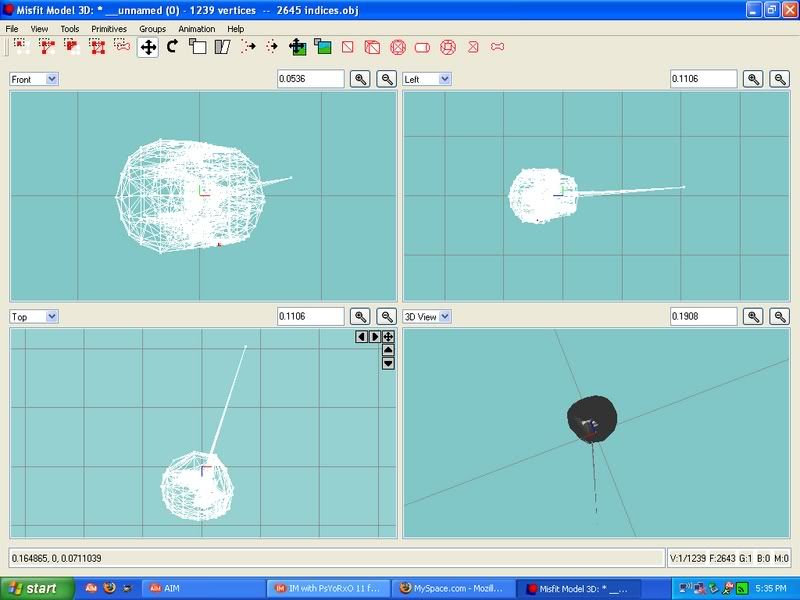Zoom in the Front viewport
800x600 pixels.
360,79
